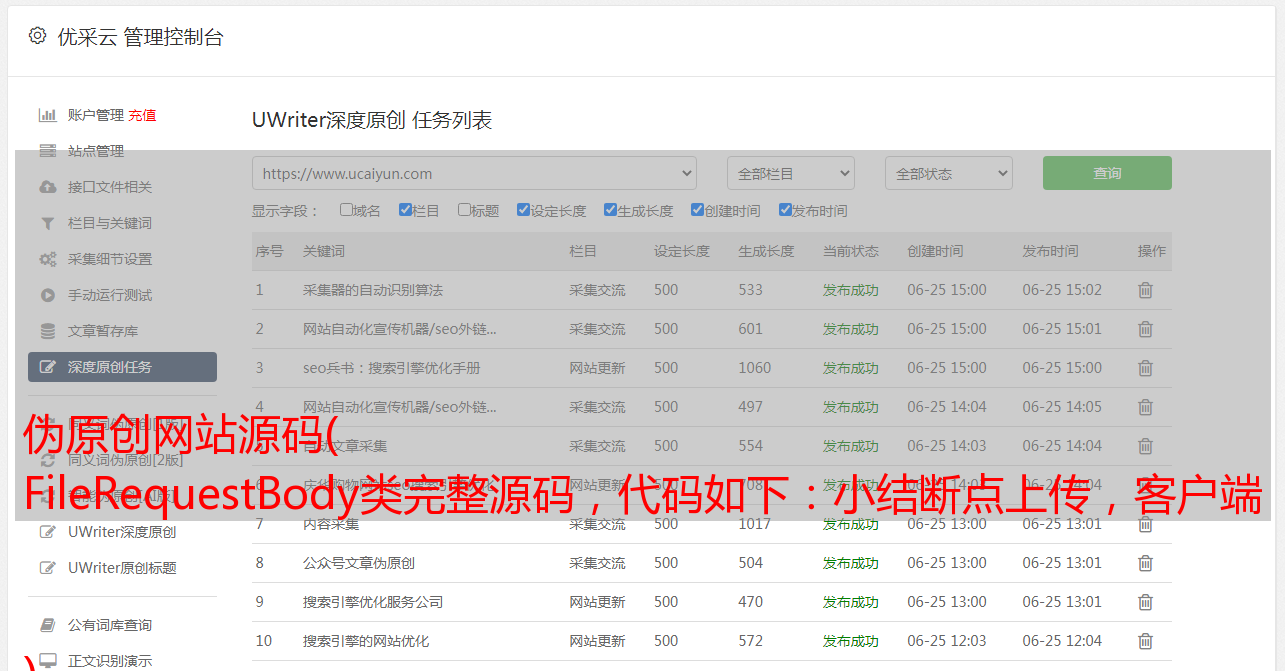Click the keyword 采集器的自动识别算法
The image size is (1285, 671).
point(373,290)
